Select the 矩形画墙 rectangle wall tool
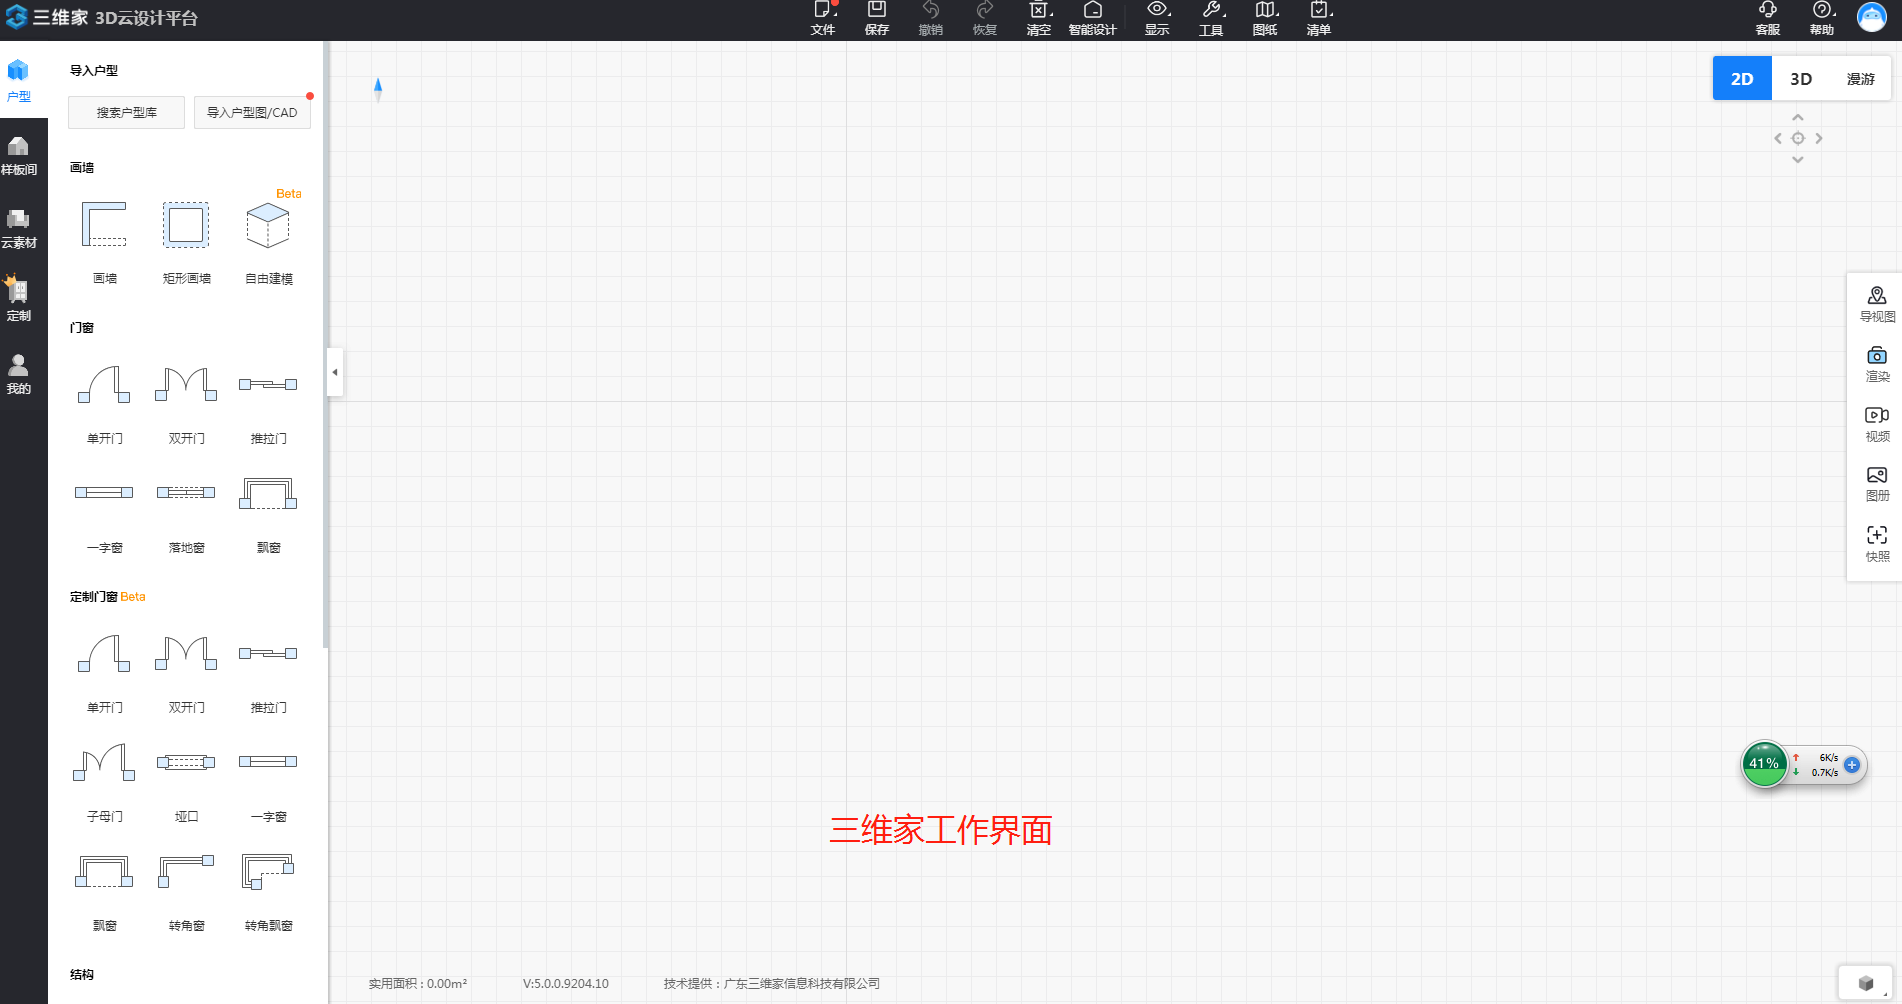The image size is (1902, 1004). click(x=186, y=242)
